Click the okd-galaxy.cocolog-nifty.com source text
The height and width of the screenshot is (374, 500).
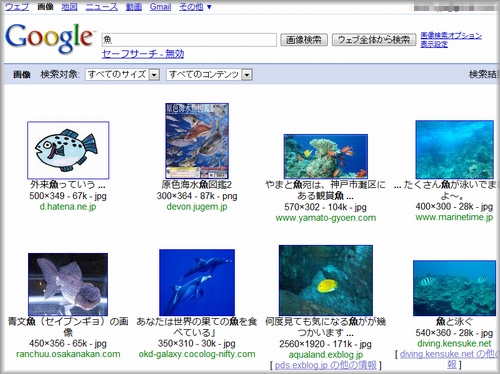(197, 354)
